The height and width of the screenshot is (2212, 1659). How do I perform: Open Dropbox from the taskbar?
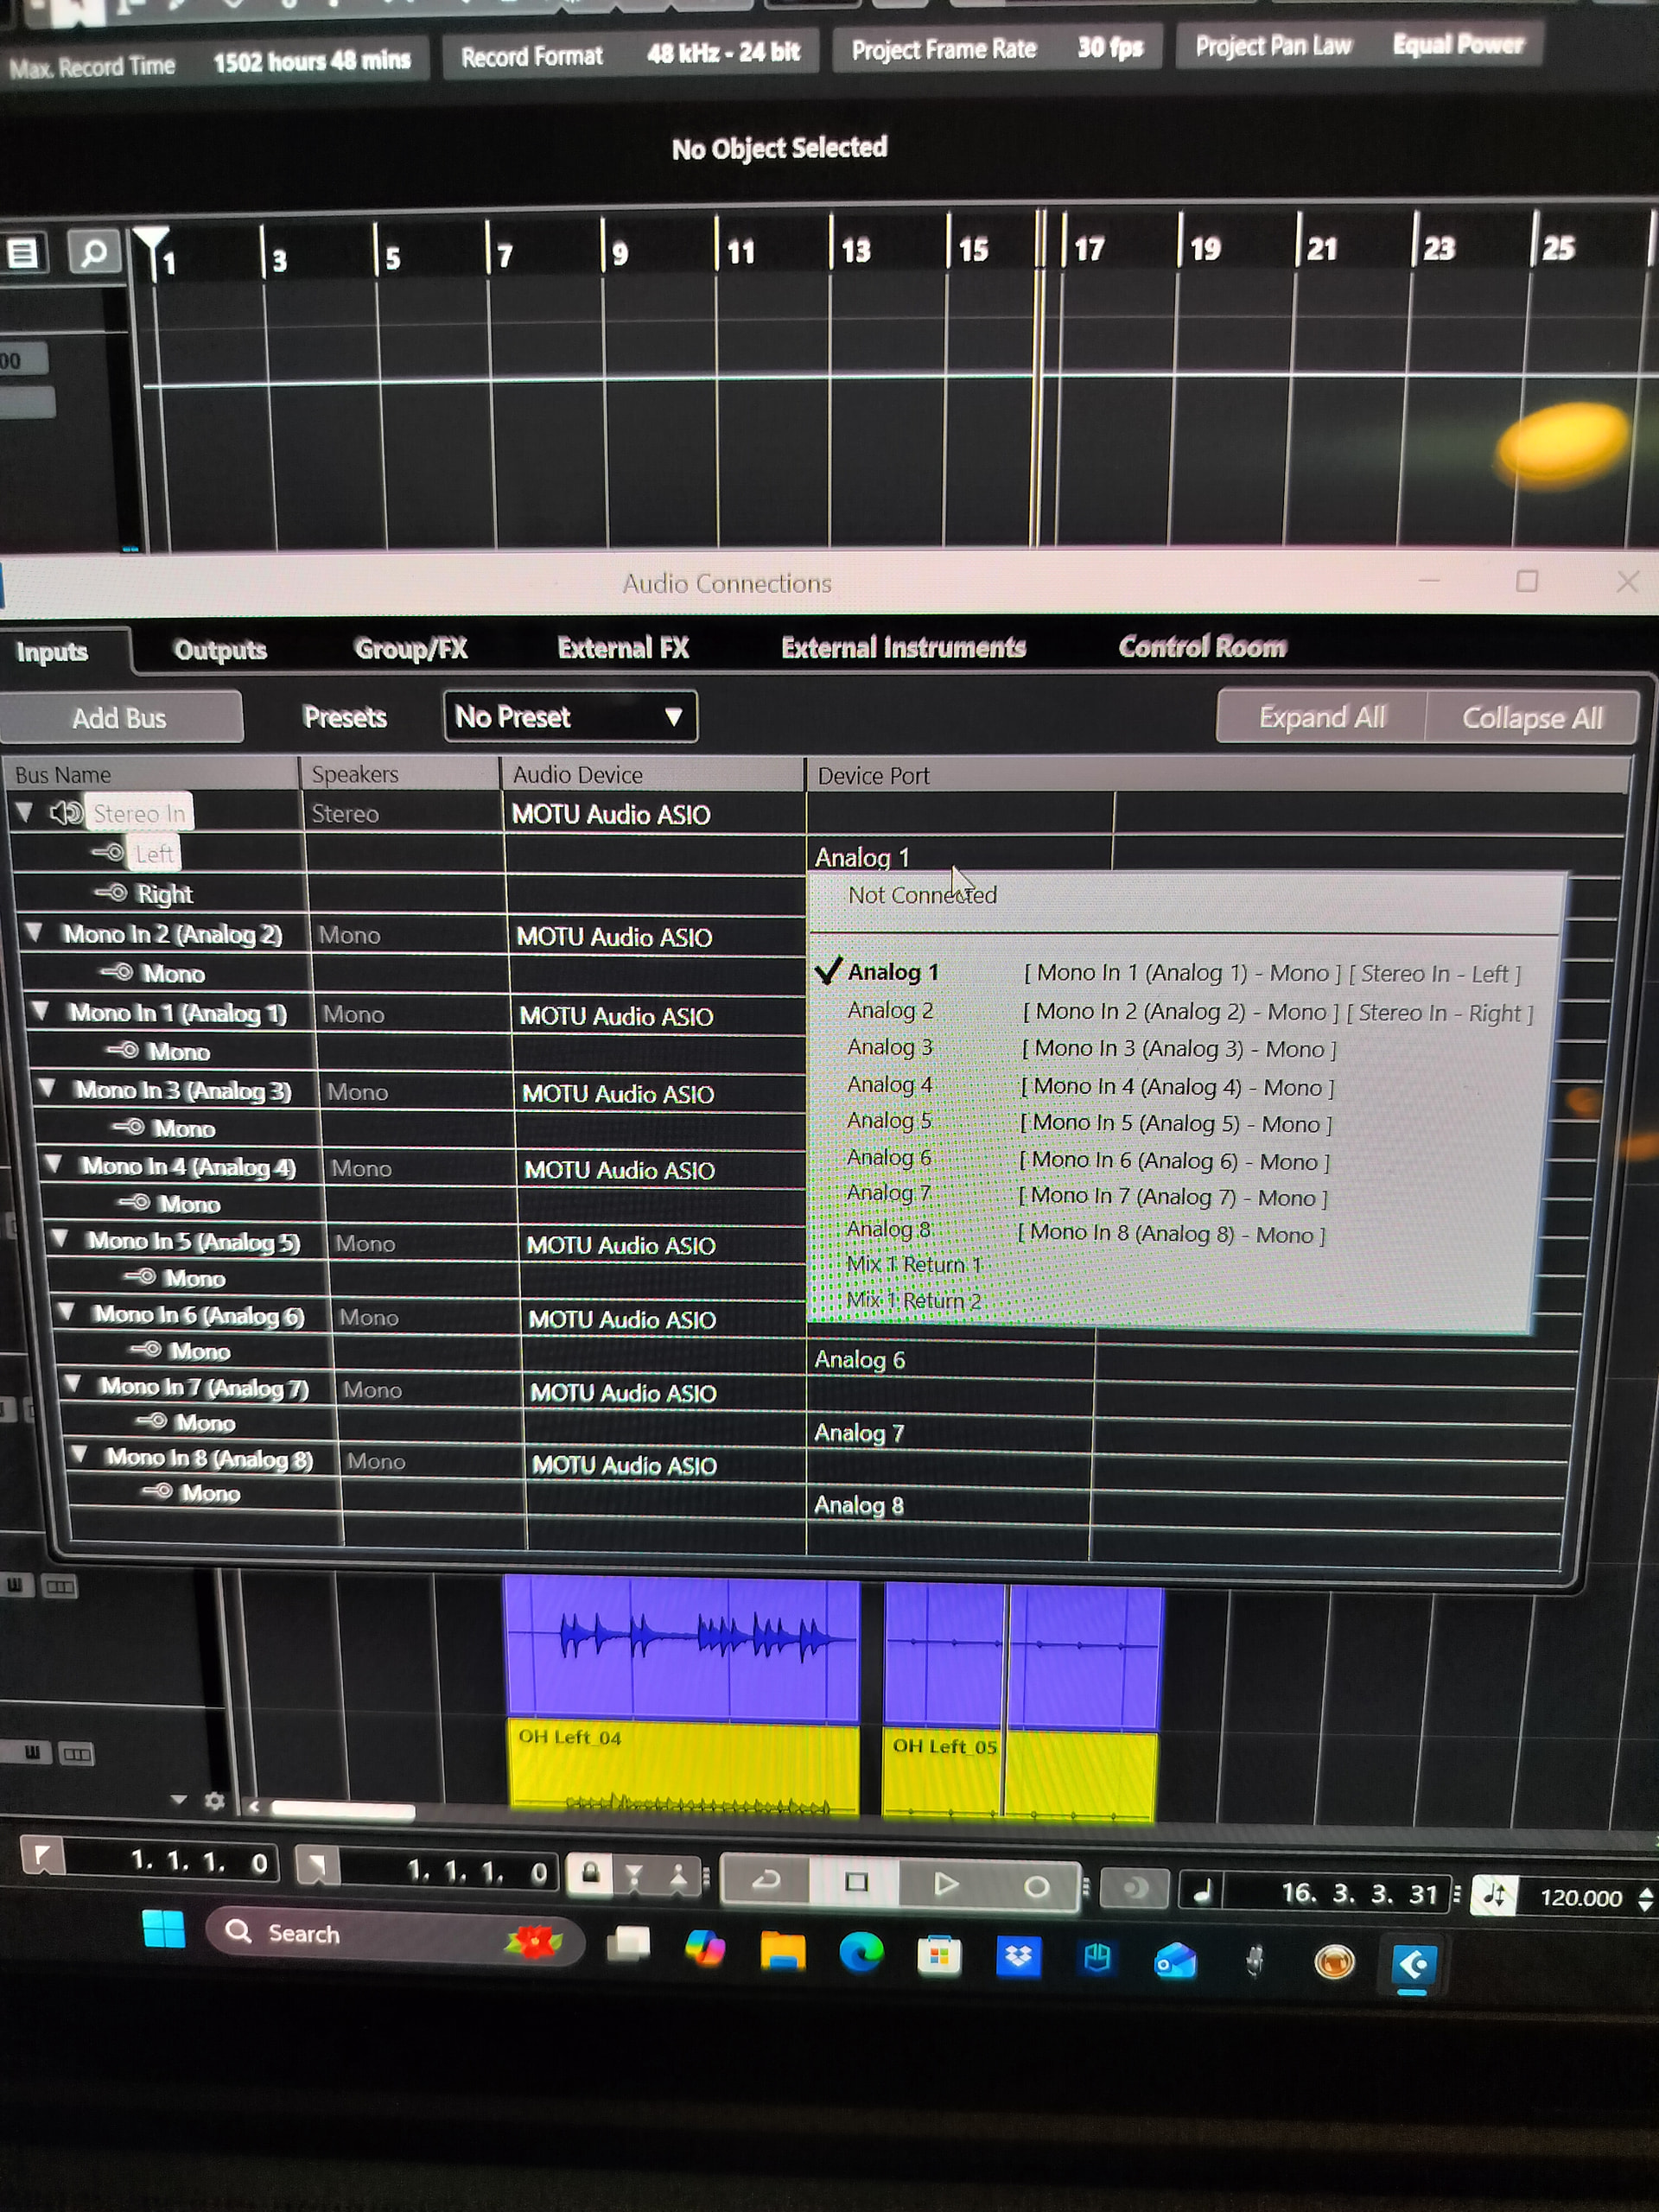pyautogui.click(x=1018, y=1957)
